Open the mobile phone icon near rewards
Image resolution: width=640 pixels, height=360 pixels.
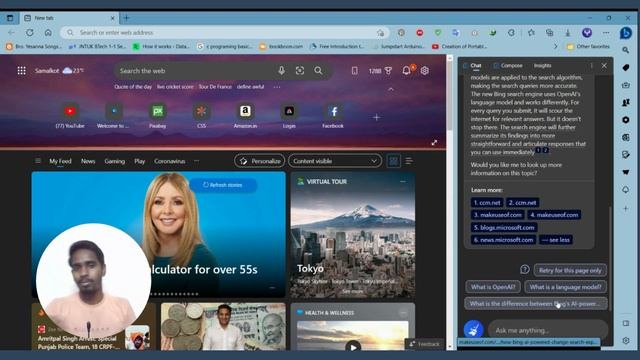point(355,71)
